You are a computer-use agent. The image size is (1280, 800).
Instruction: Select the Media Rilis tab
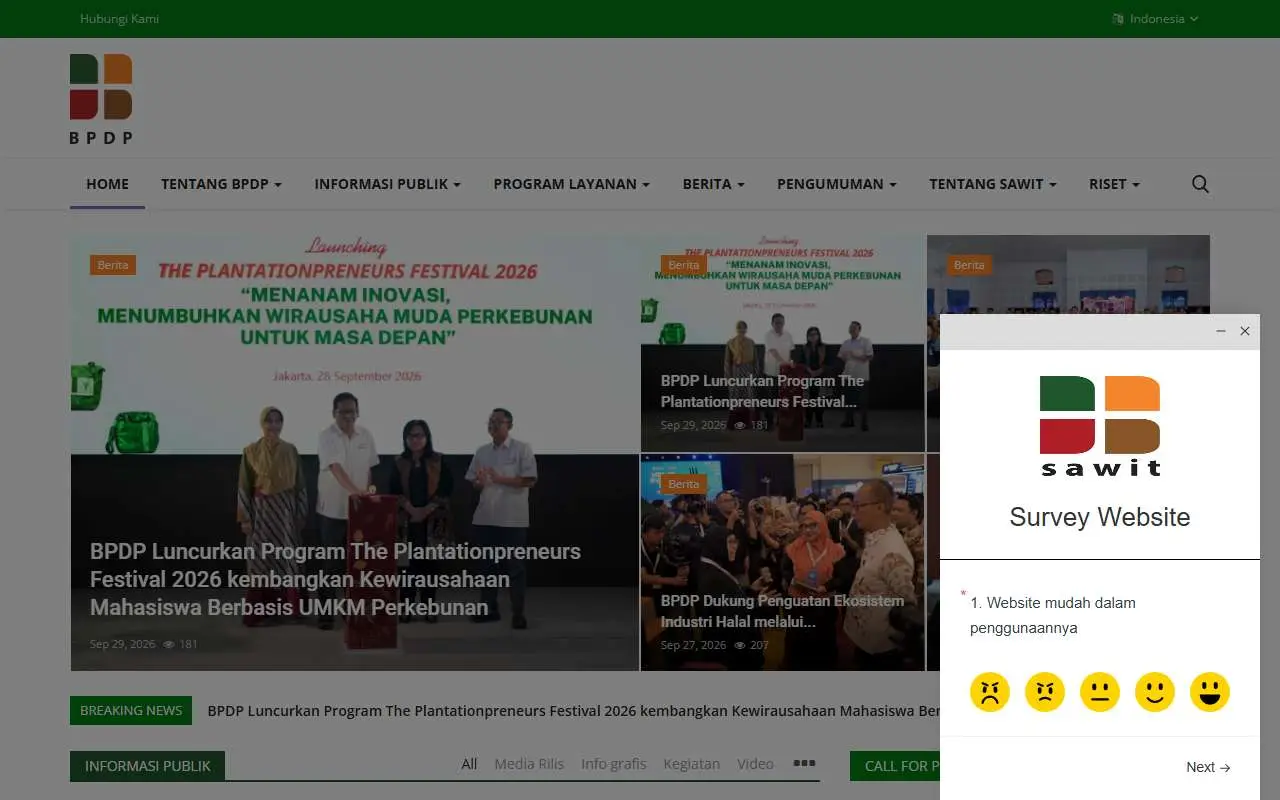pos(529,764)
